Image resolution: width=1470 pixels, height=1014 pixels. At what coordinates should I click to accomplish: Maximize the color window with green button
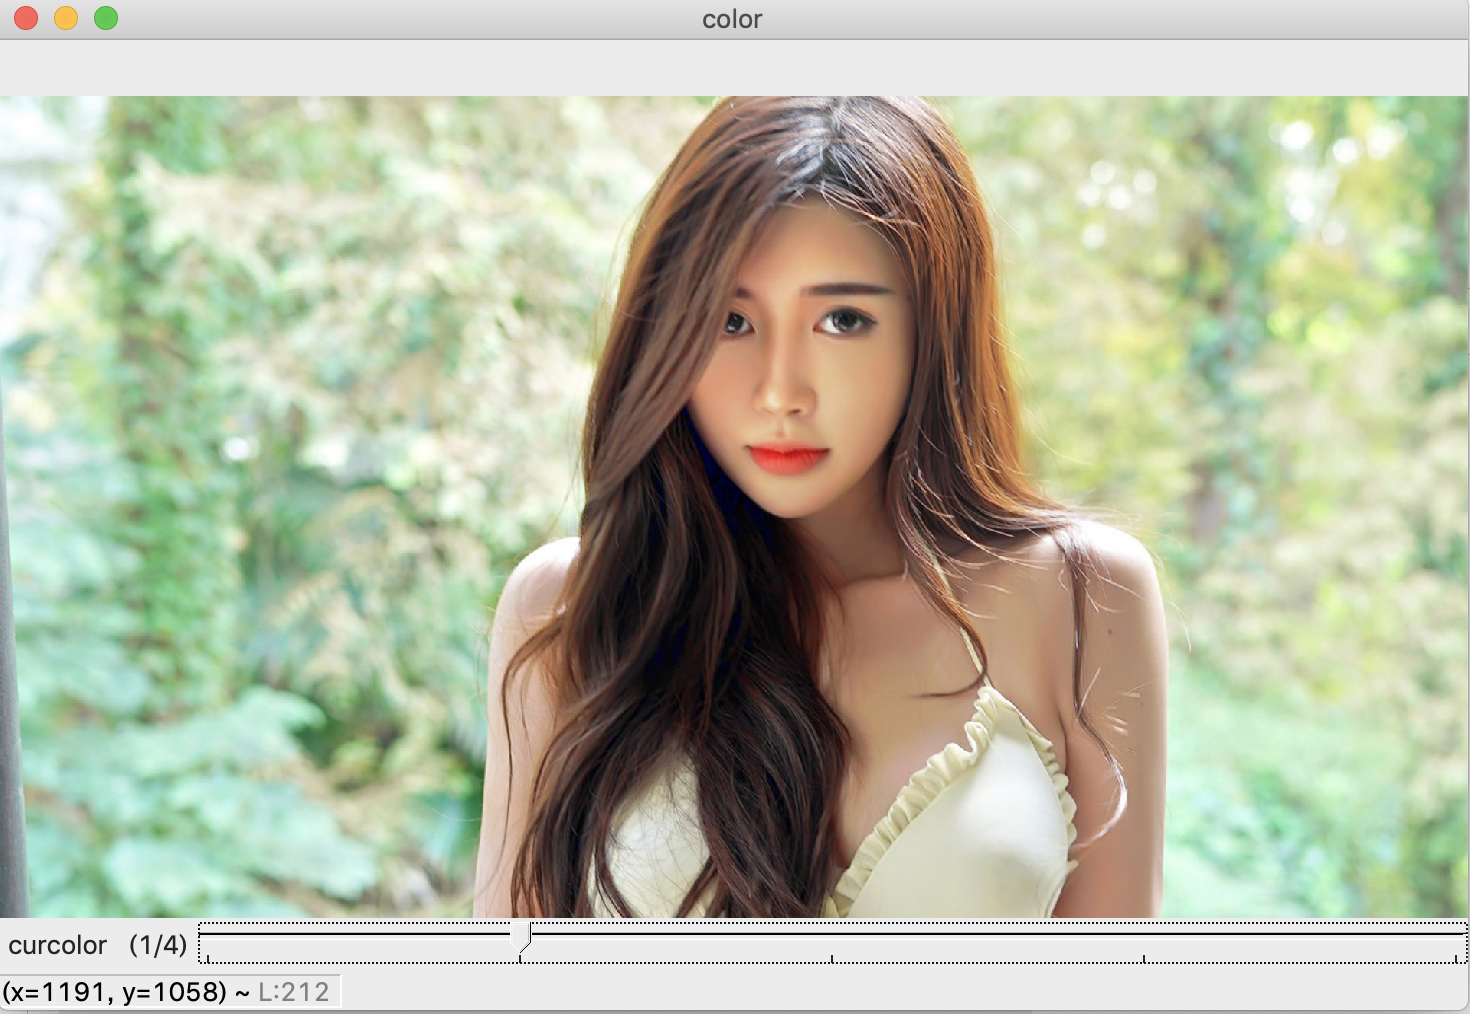(x=106, y=18)
